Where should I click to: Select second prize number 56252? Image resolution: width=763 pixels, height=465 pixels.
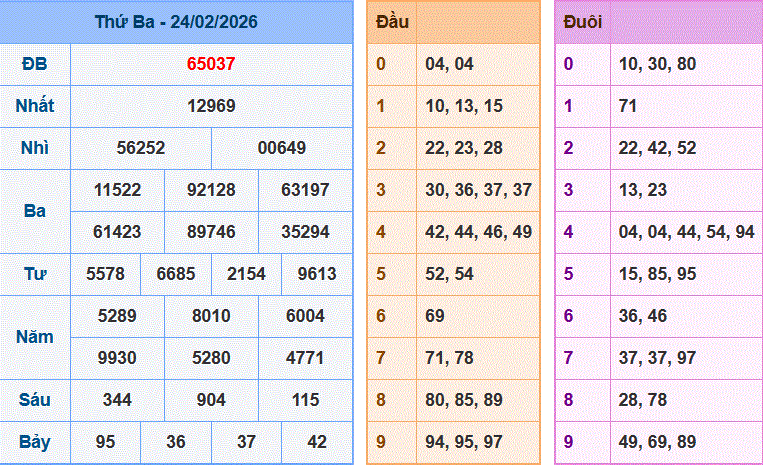(141, 148)
